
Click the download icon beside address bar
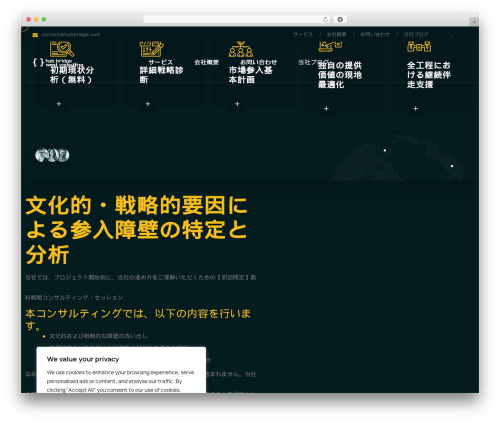click(340, 19)
